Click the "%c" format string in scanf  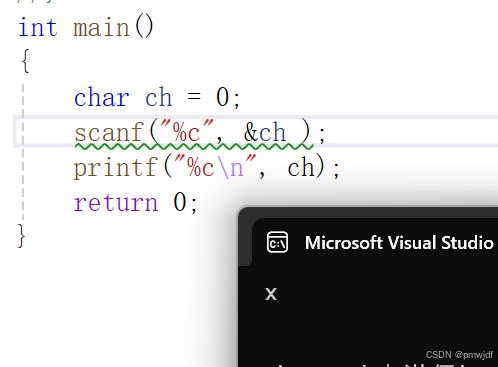click(186, 132)
